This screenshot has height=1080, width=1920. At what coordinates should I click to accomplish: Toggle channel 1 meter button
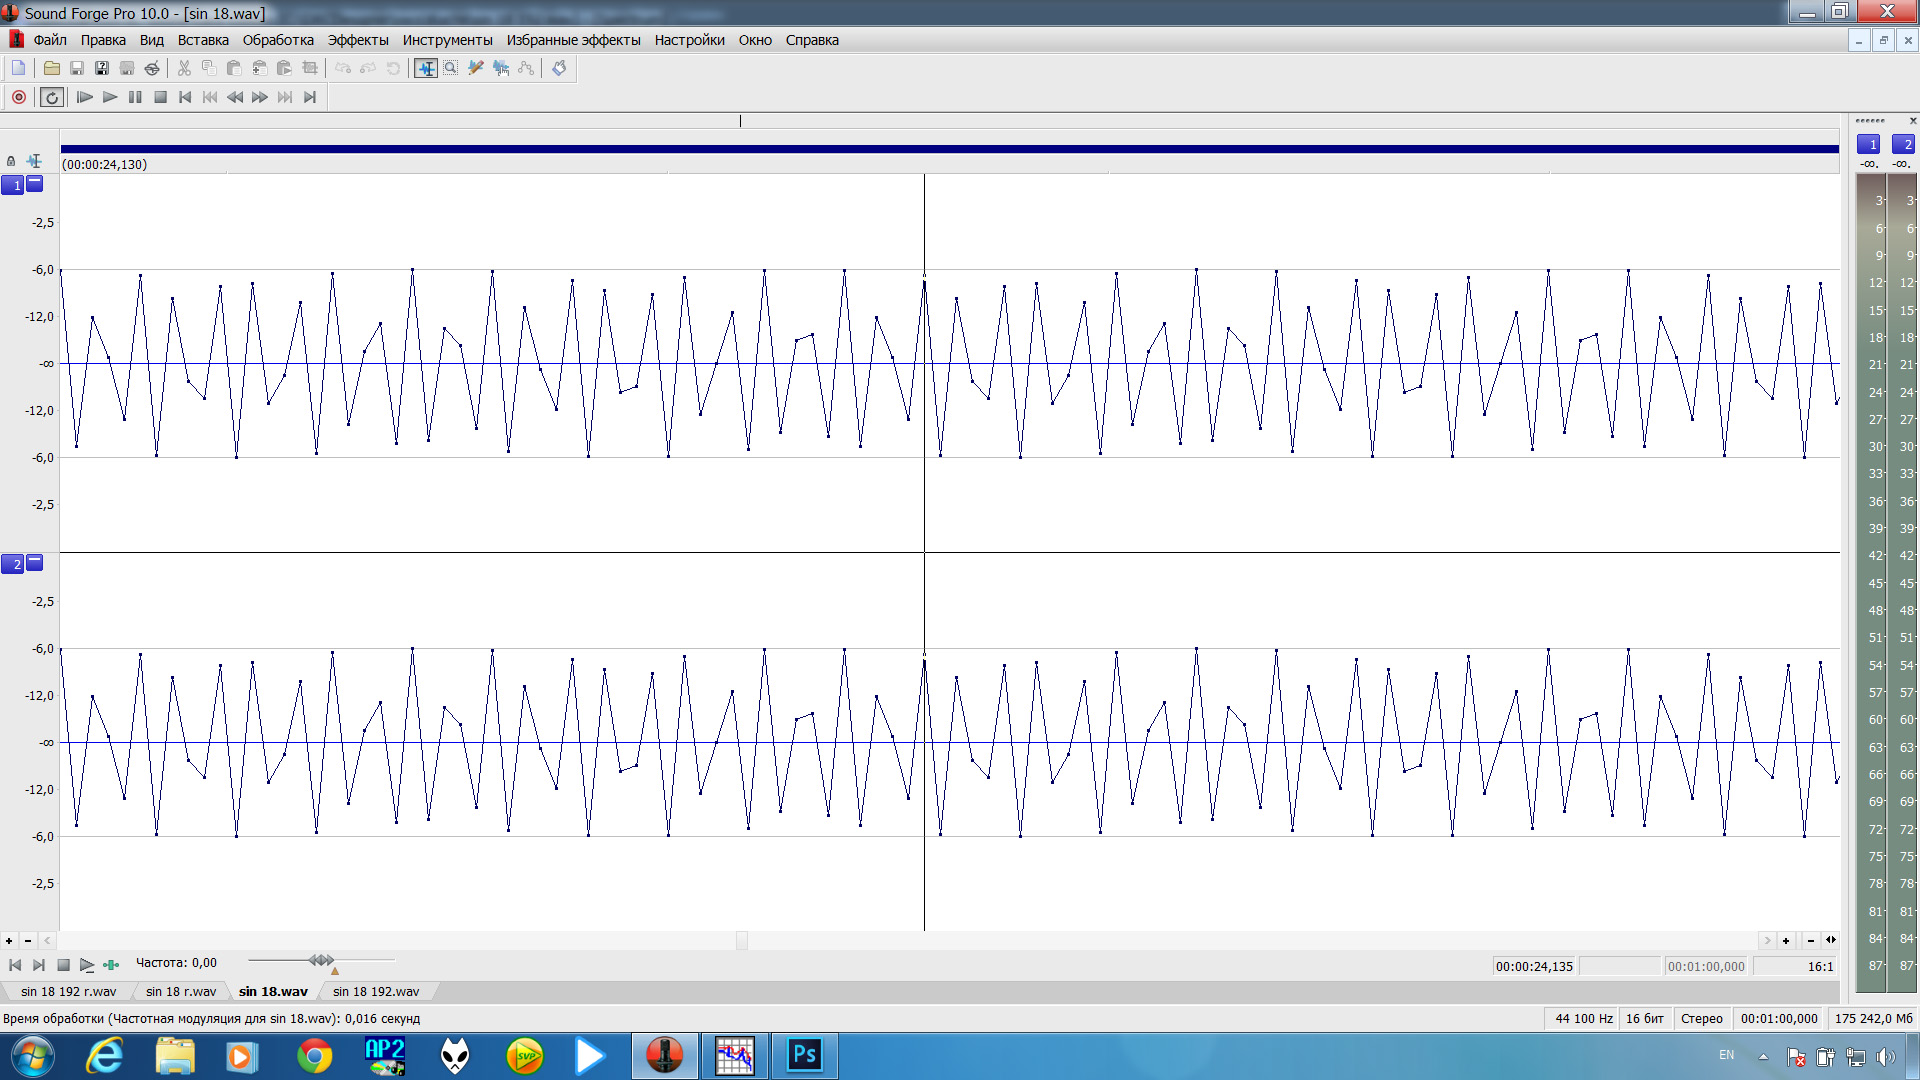1868,144
